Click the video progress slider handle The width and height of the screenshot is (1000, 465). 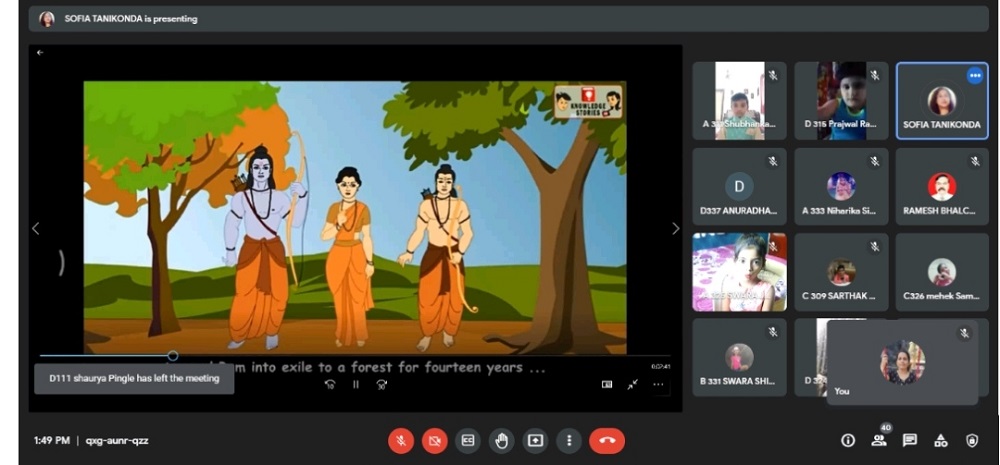click(173, 356)
